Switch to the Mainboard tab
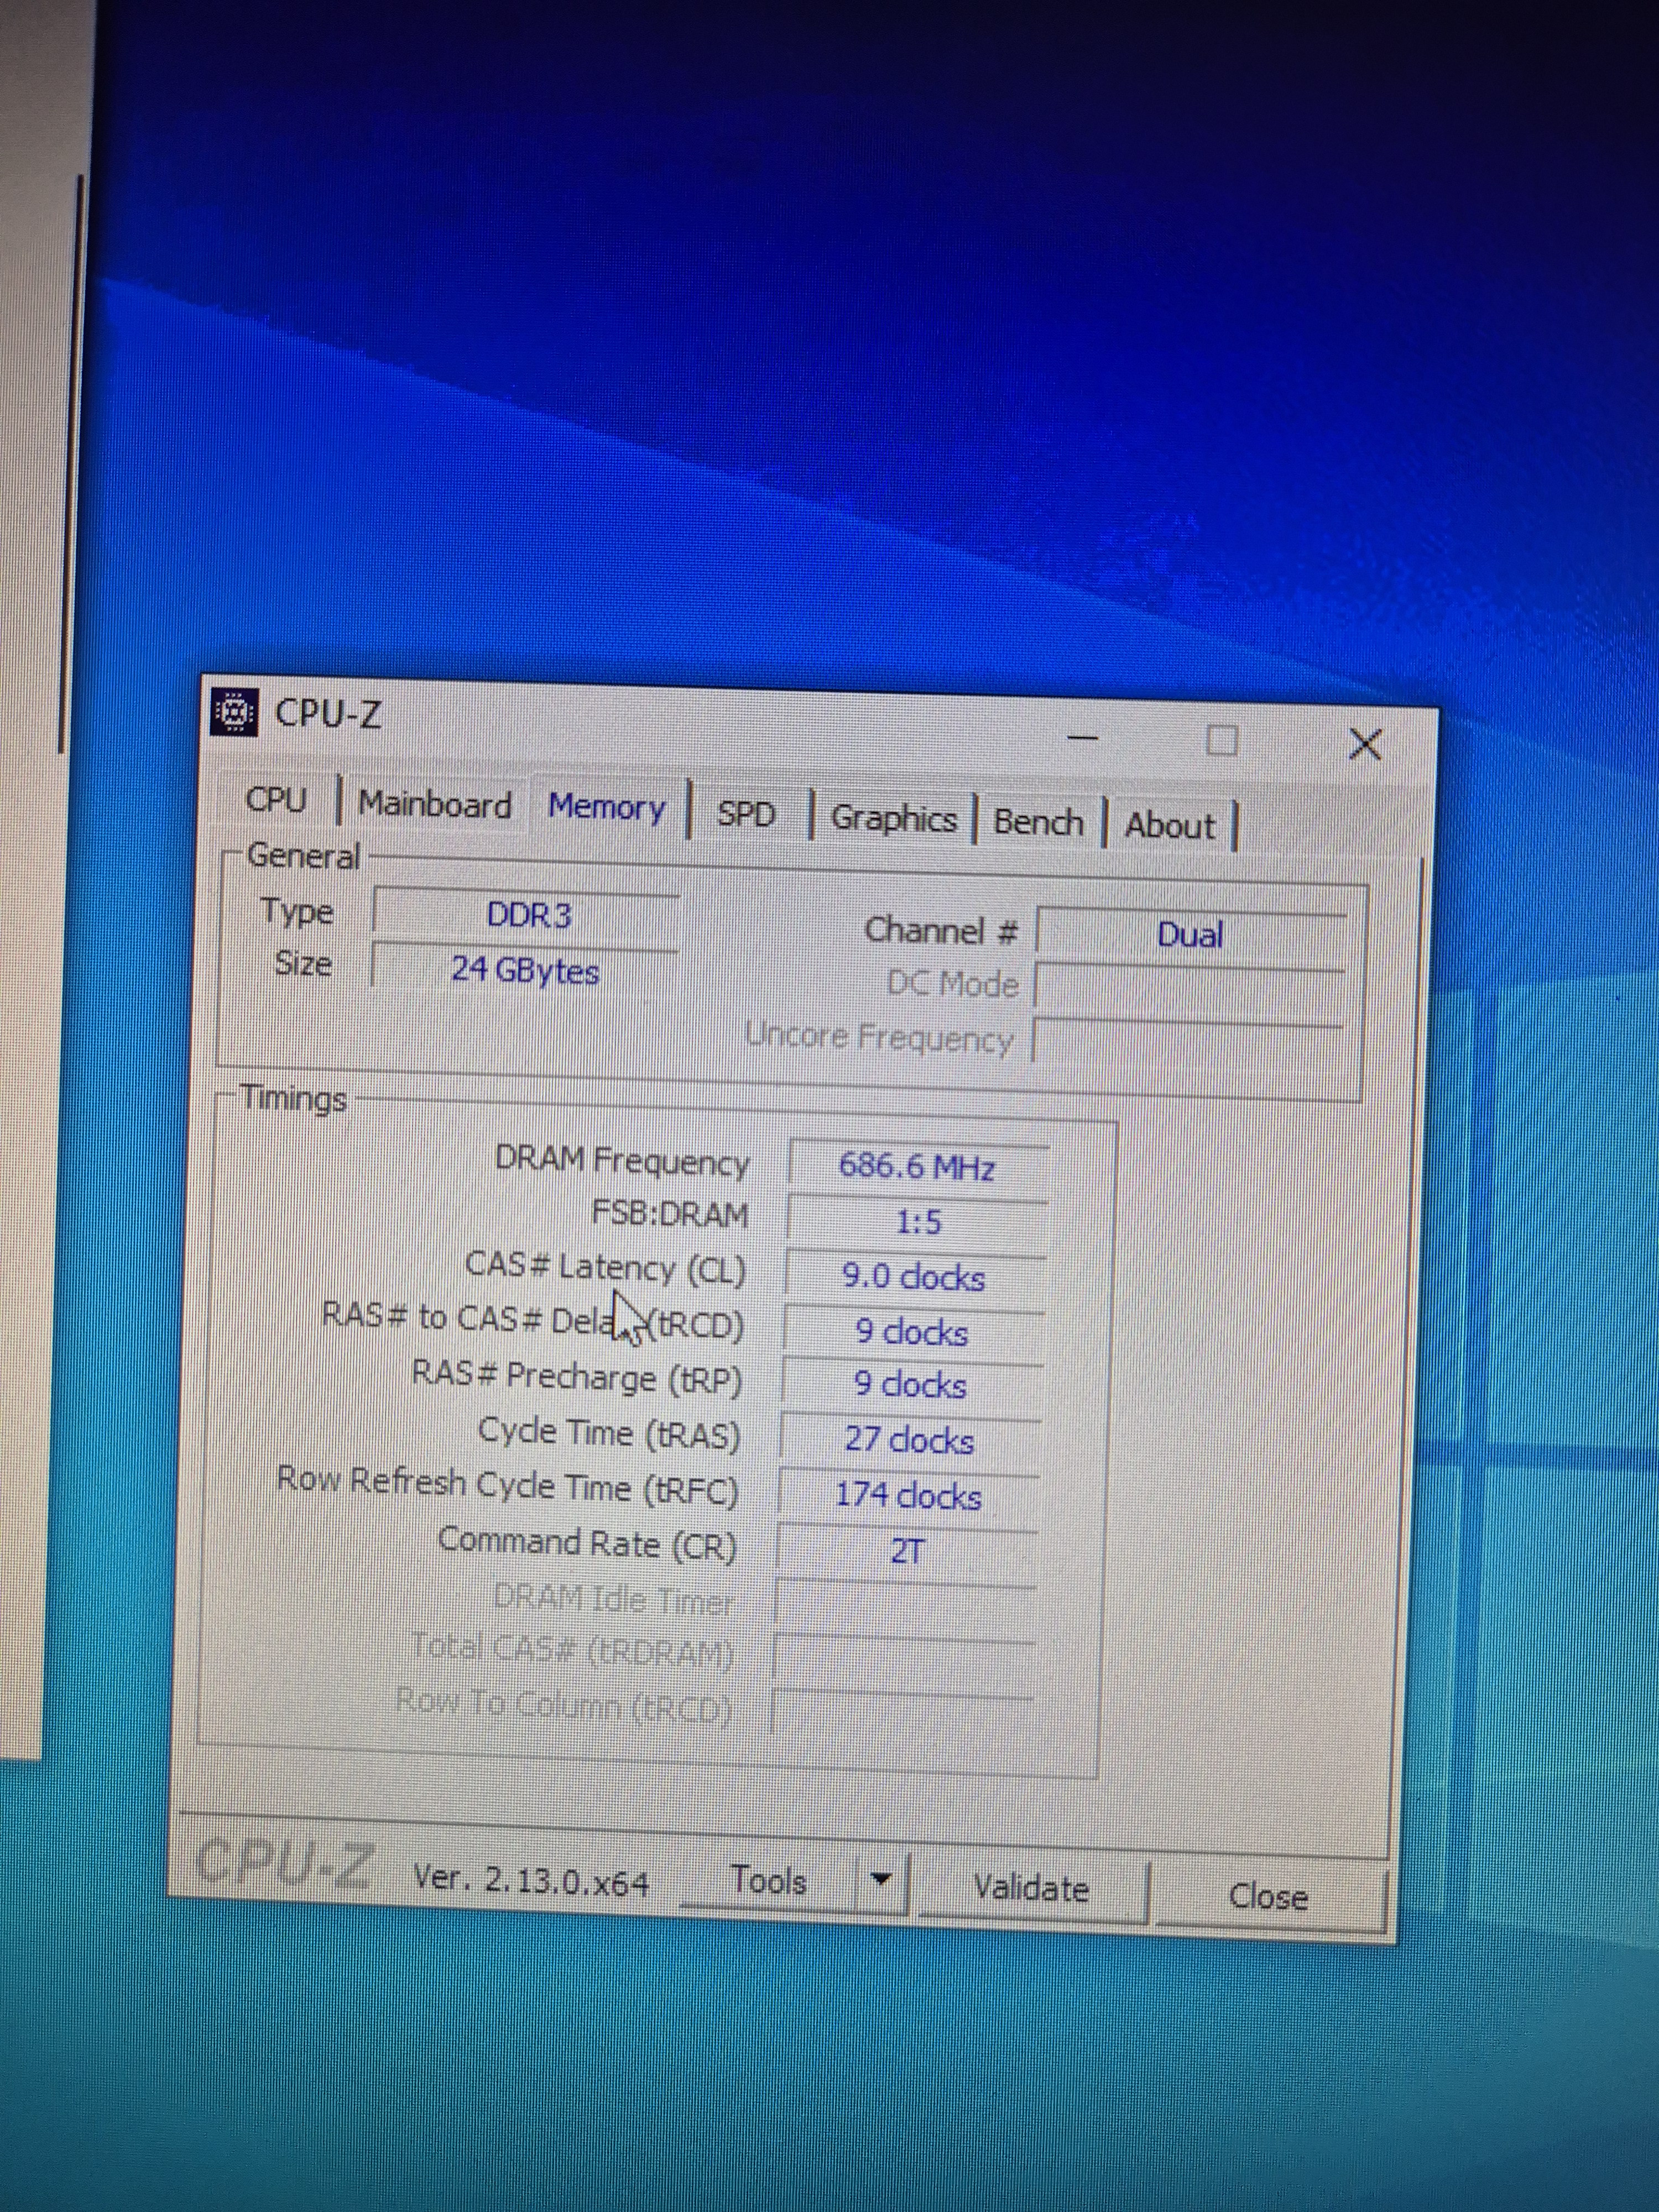The width and height of the screenshot is (1659, 2212). (435, 804)
